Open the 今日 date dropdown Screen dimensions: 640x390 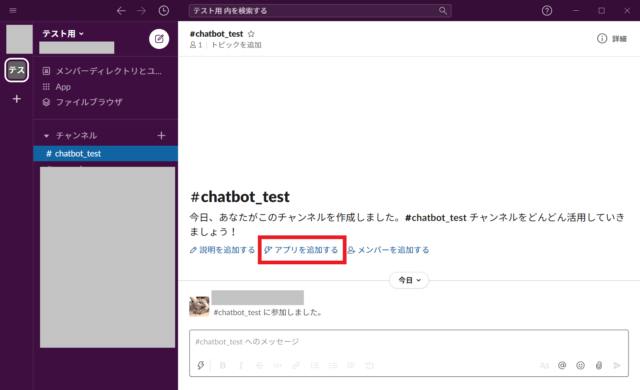[x=409, y=280]
